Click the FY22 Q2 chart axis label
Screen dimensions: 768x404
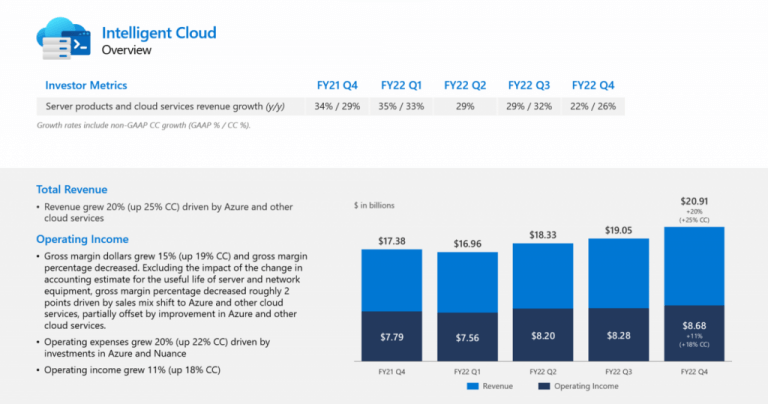click(x=543, y=372)
